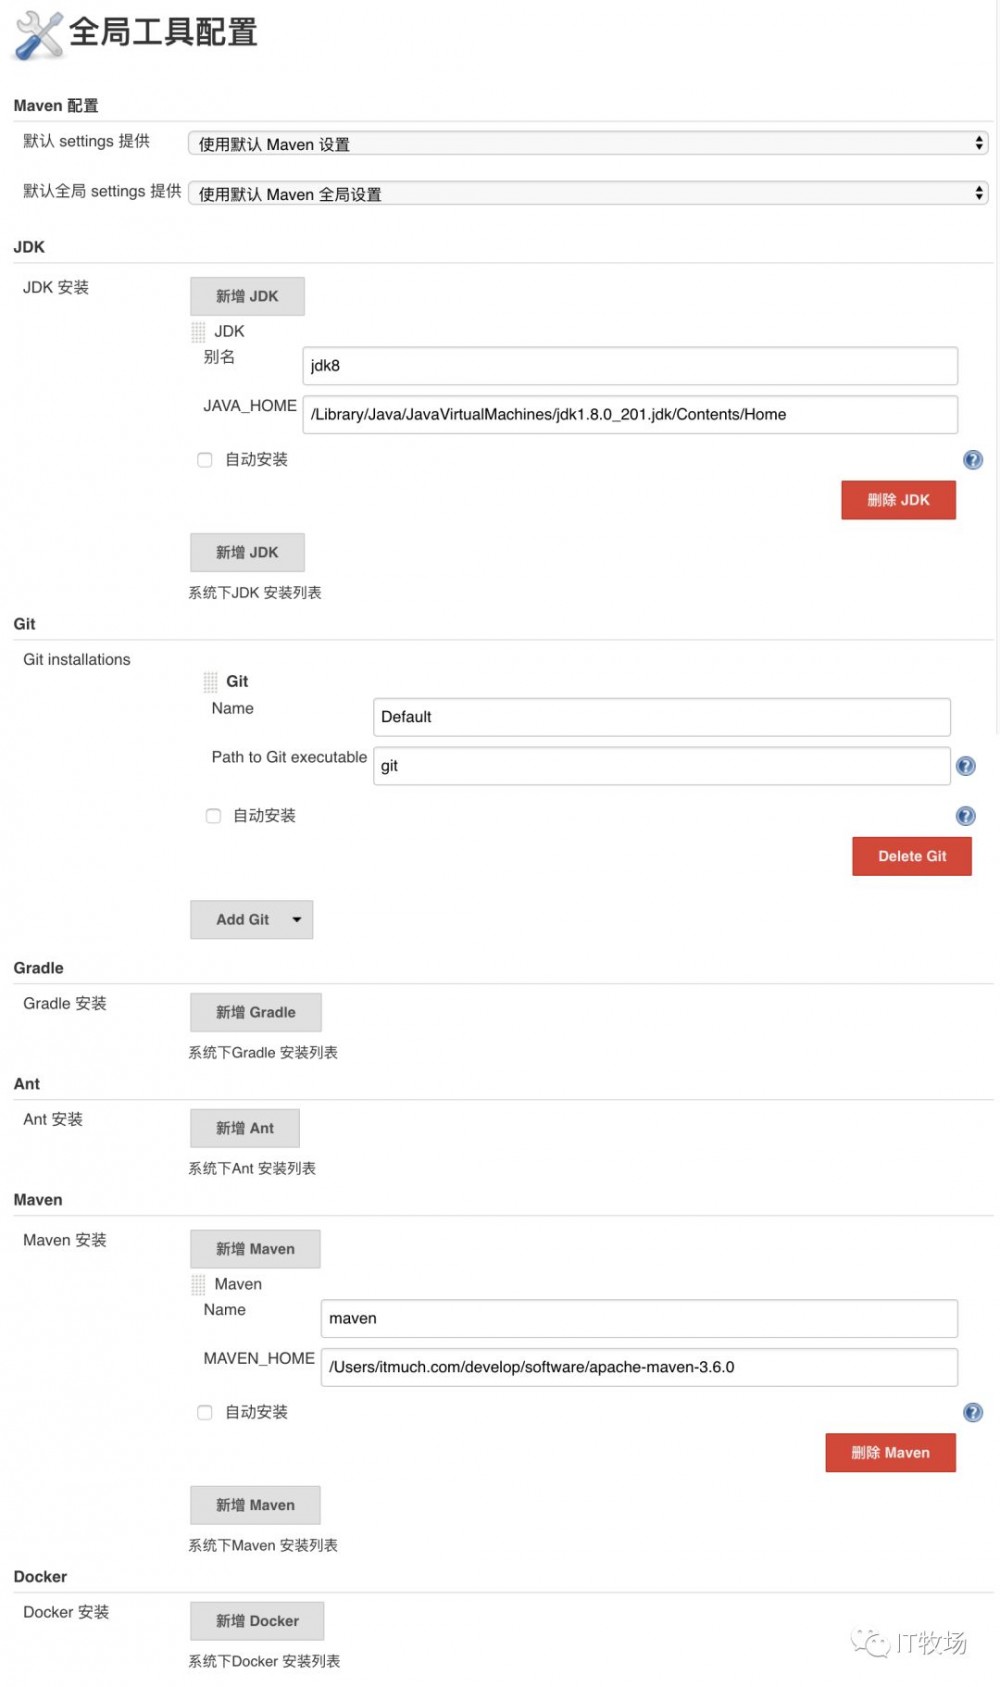Open default Maven settings provider dropdown
The height and width of the screenshot is (1687, 1000).
588,144
